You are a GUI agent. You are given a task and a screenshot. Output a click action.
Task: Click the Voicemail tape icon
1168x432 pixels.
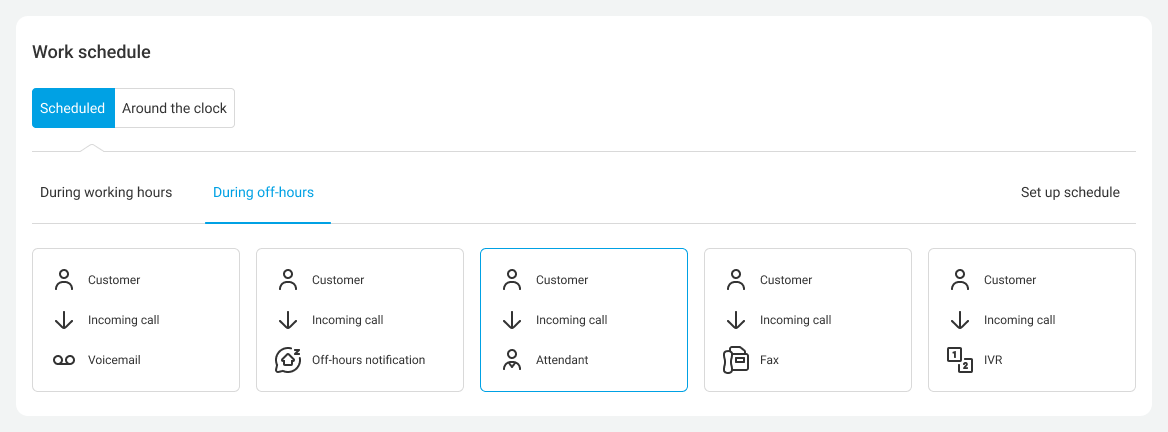pos(64,360)
